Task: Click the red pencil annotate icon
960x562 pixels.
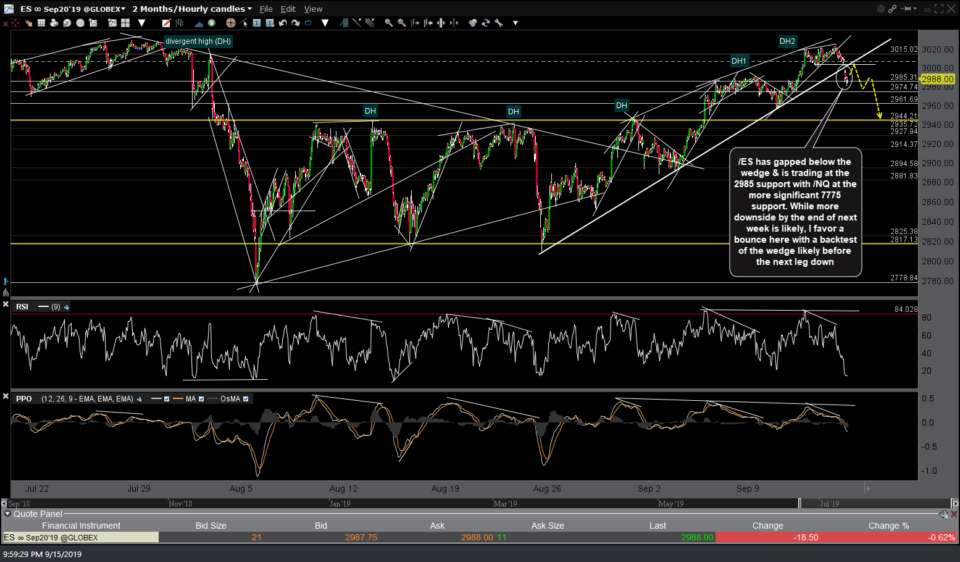Action: coord(166,23)
